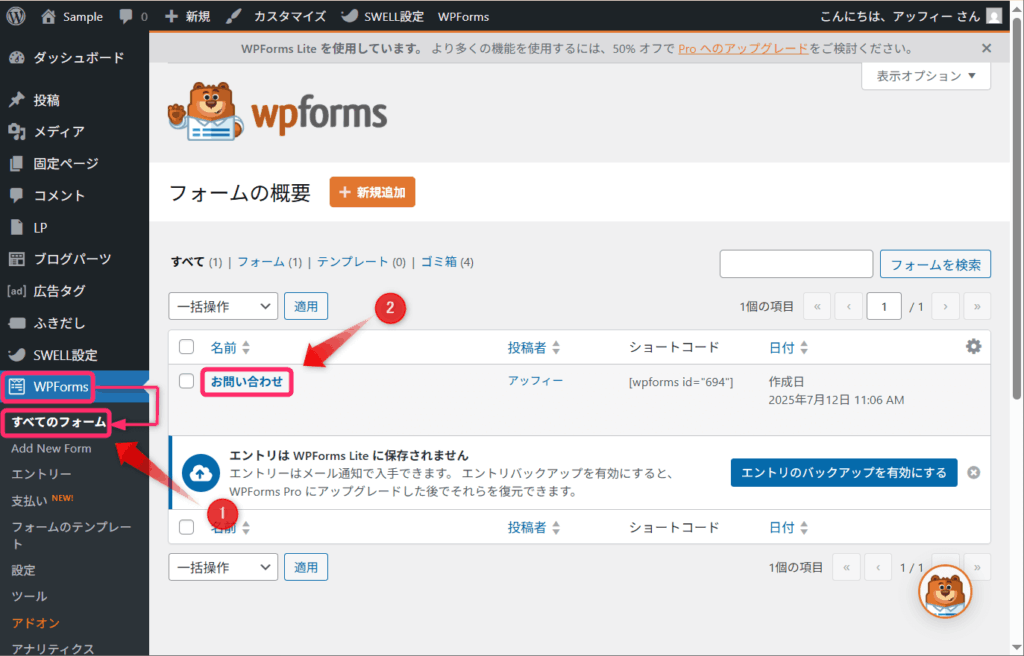Image resolution: width=1024 pixels, height=656 pixels.
Task: Open ふきだし in the sidebar
Action: 74,323
